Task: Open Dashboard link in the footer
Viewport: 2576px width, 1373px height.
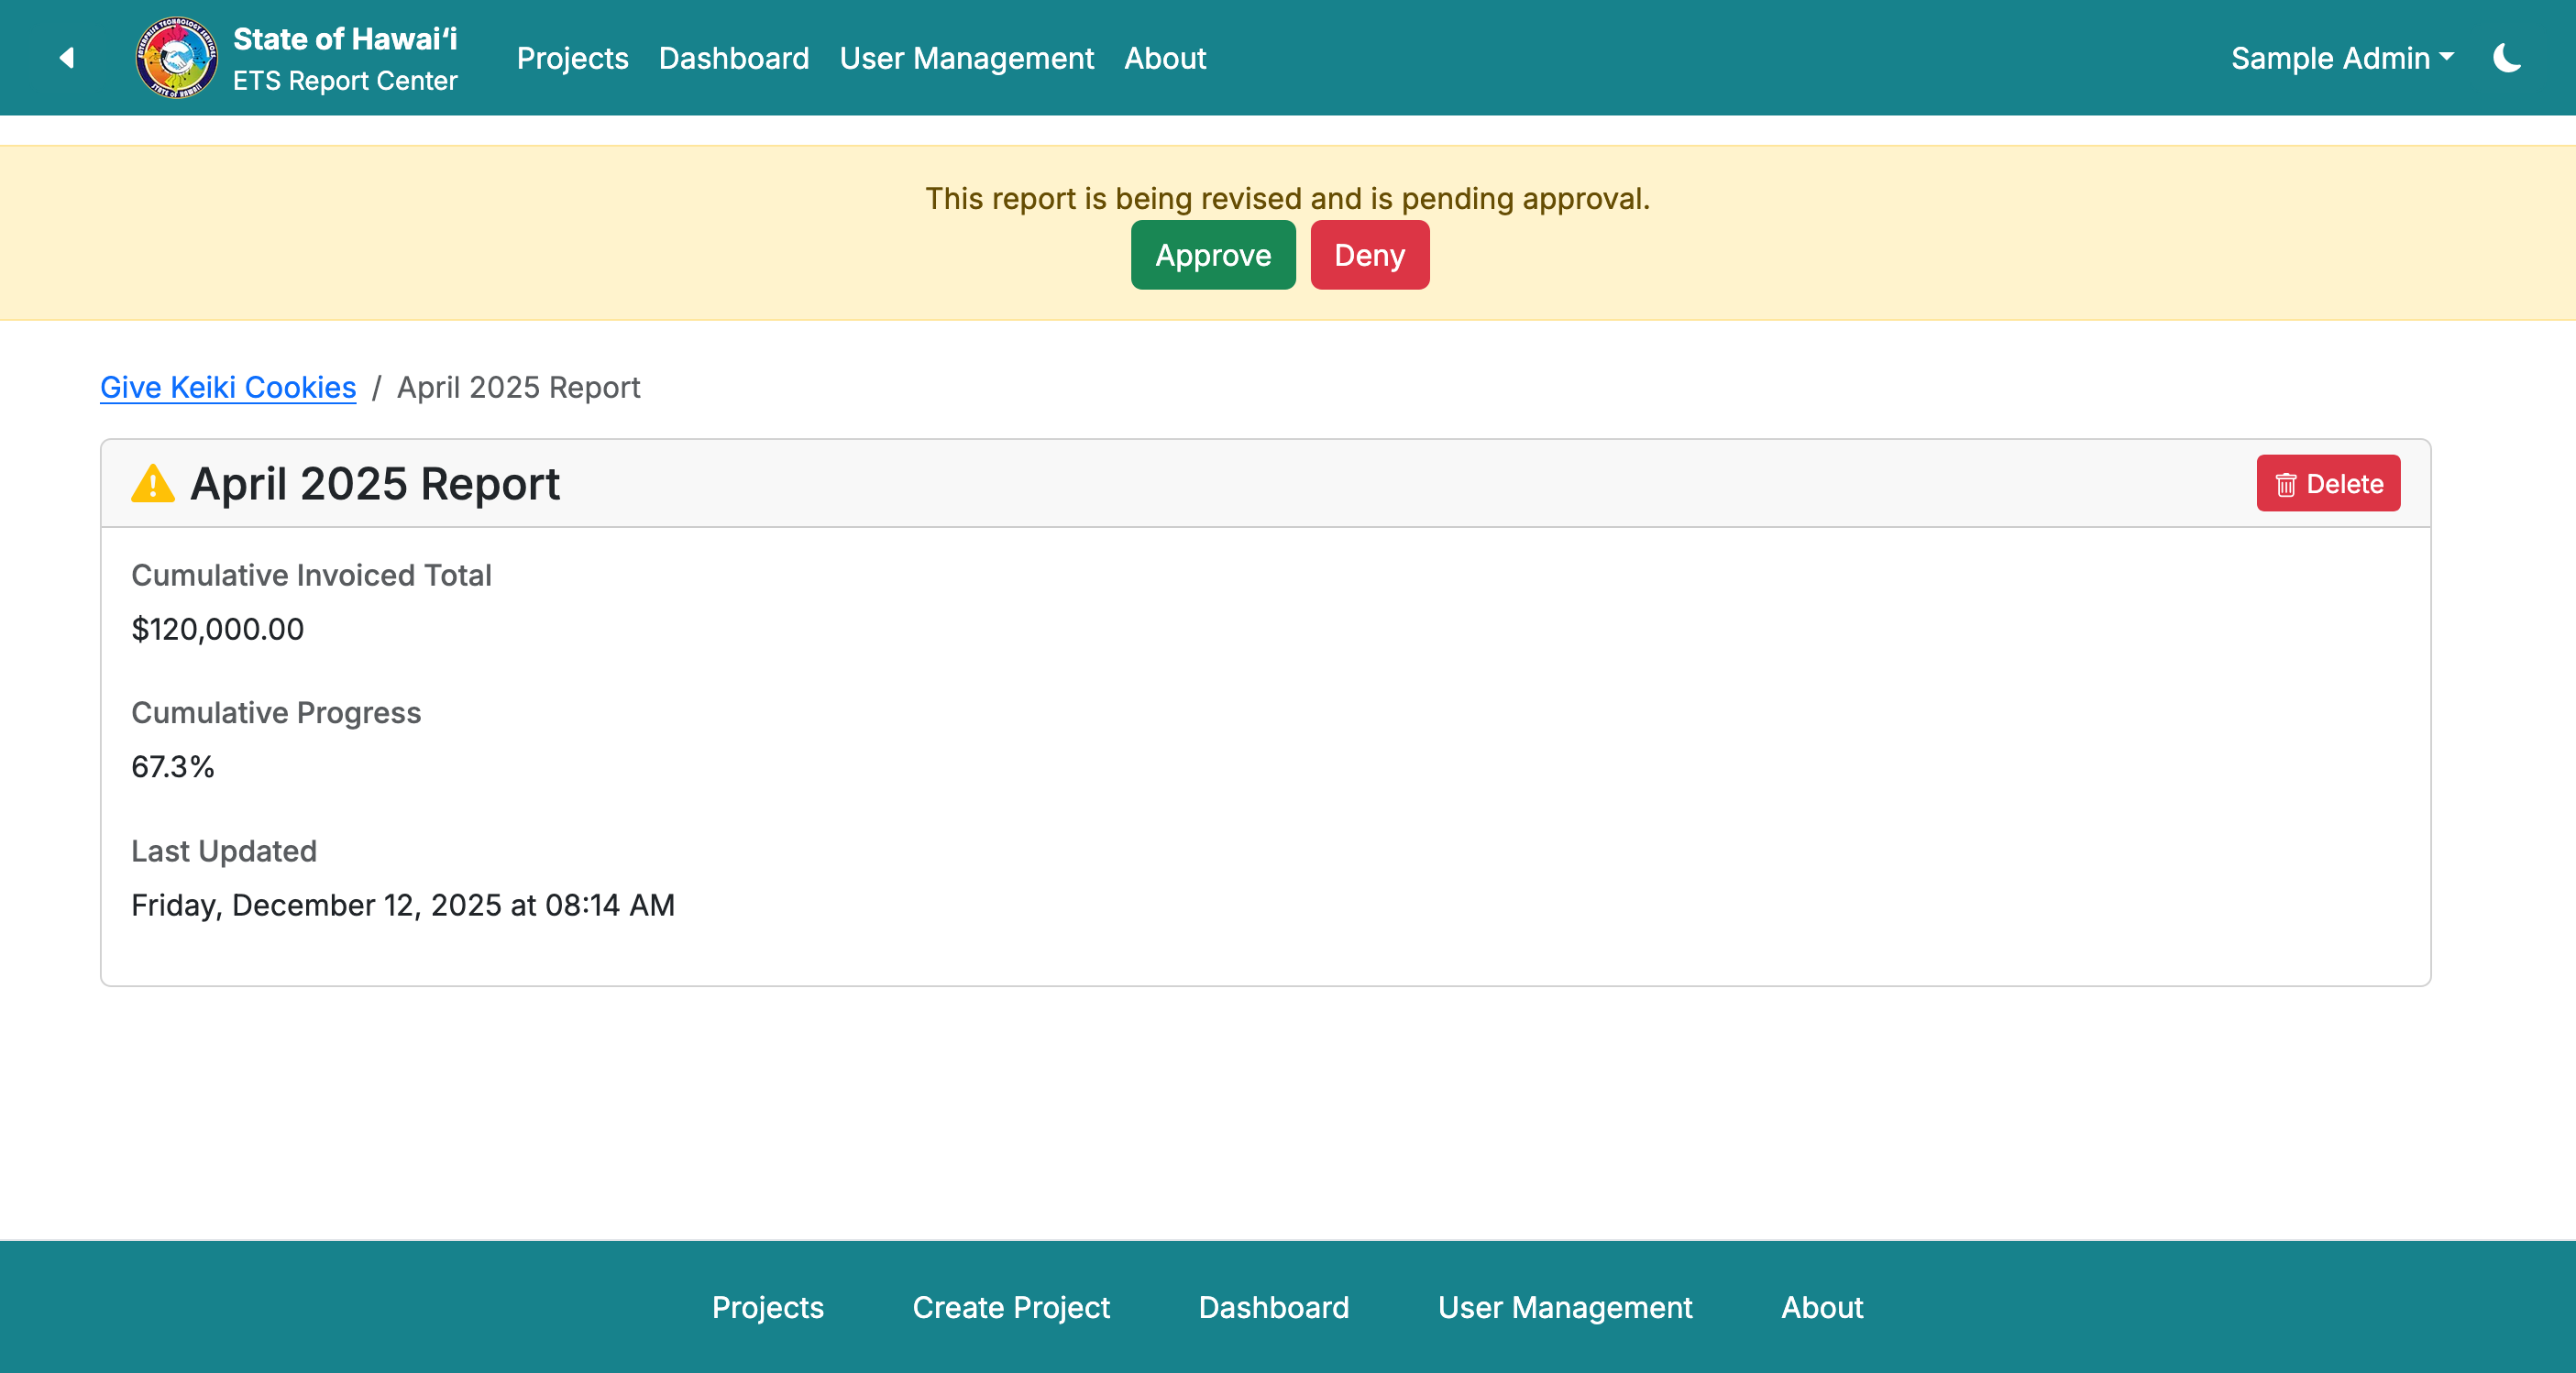Action: [1273, 1307]
